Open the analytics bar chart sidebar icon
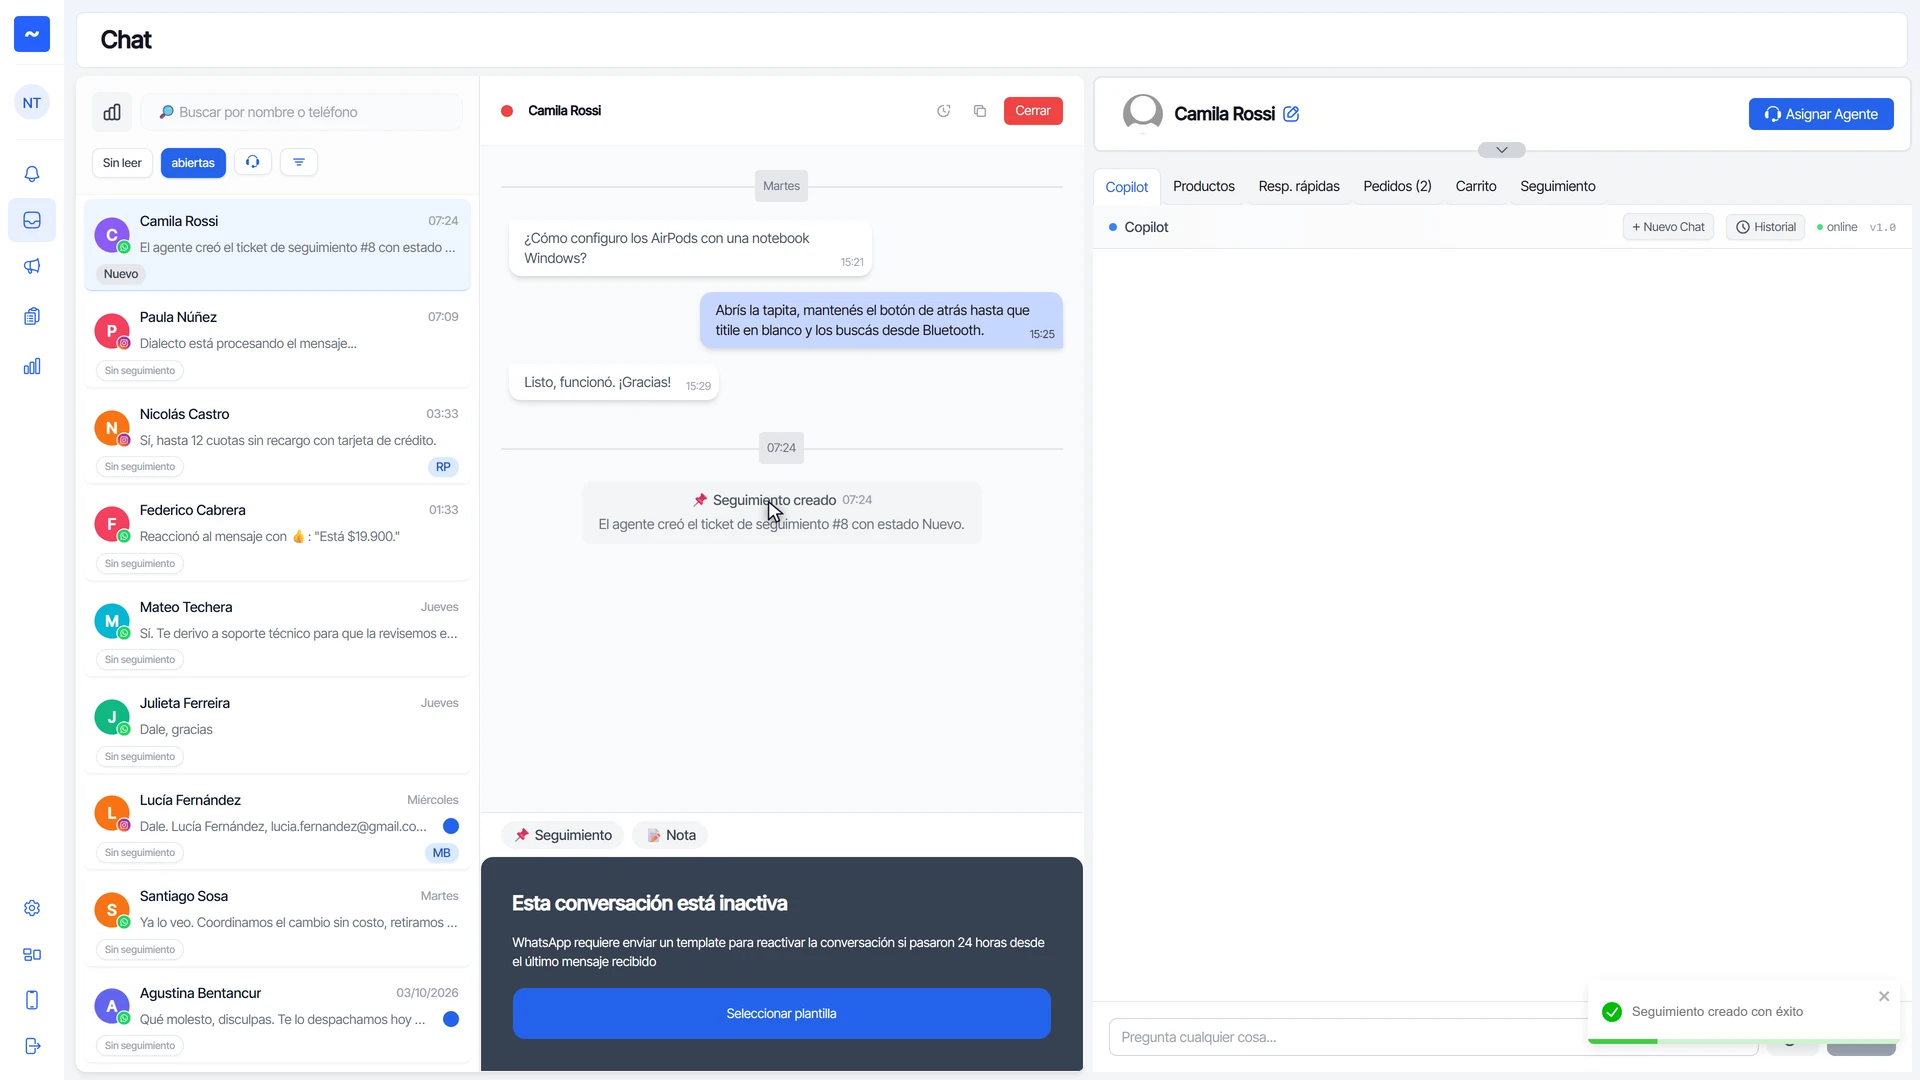The image size is (1920, 1080). pyautogui.click(x=32, y=366)
